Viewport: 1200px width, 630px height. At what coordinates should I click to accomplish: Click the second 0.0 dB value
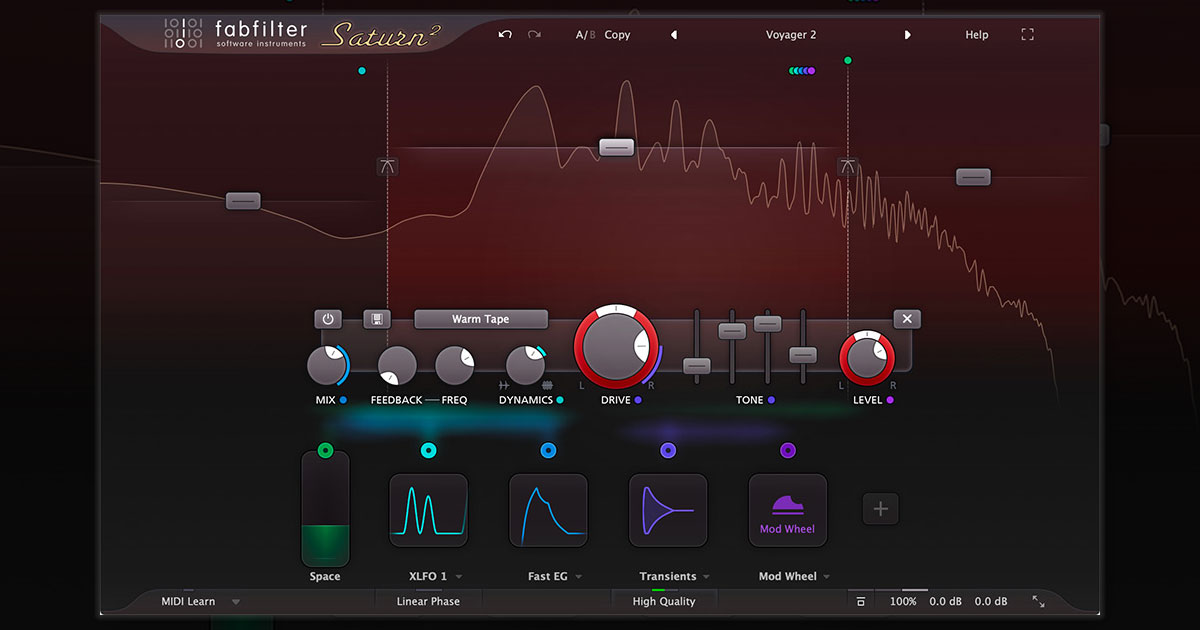[x=991, y=602]
